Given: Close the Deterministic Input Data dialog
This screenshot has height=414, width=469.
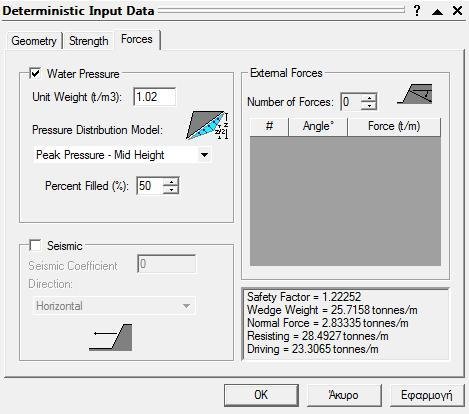Looking at the screenshot, I should click(x=458, y=11).
